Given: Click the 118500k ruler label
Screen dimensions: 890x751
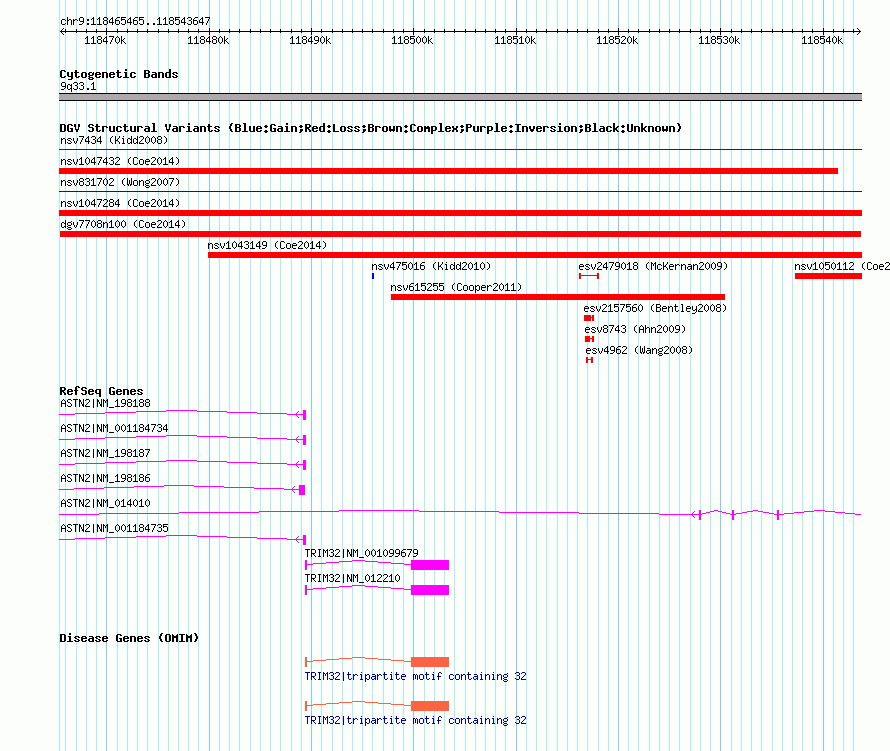Looking at the screenshot, I should (x=412, y=41).
